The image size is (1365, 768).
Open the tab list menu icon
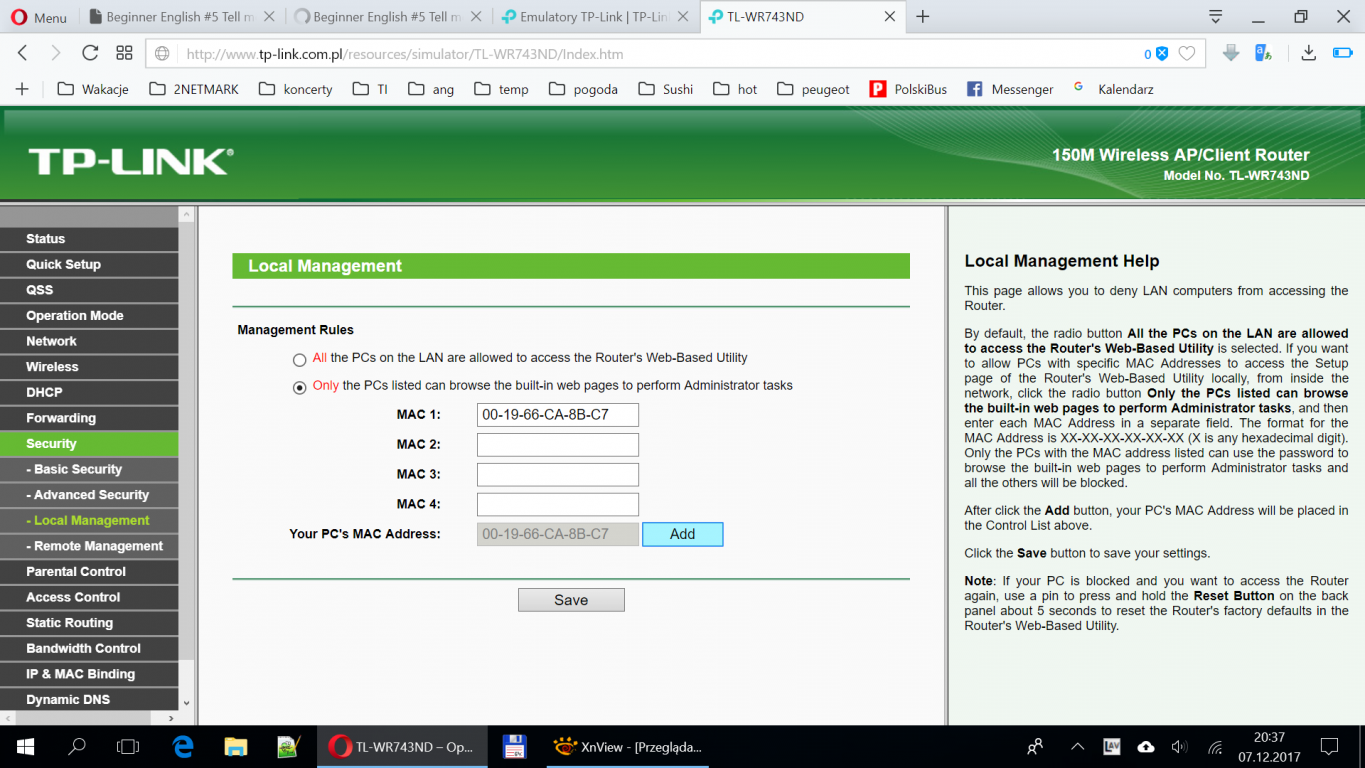coord(1216,17)
